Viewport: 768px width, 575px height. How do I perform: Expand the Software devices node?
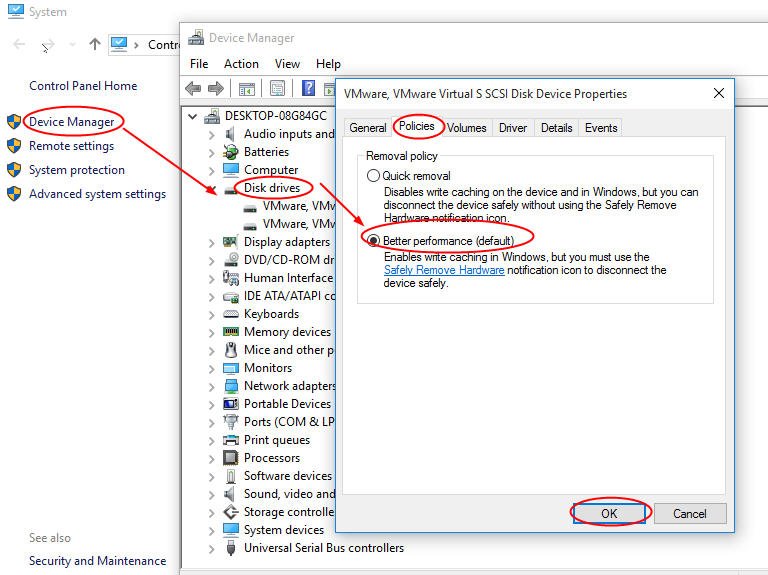click(212, 476)
